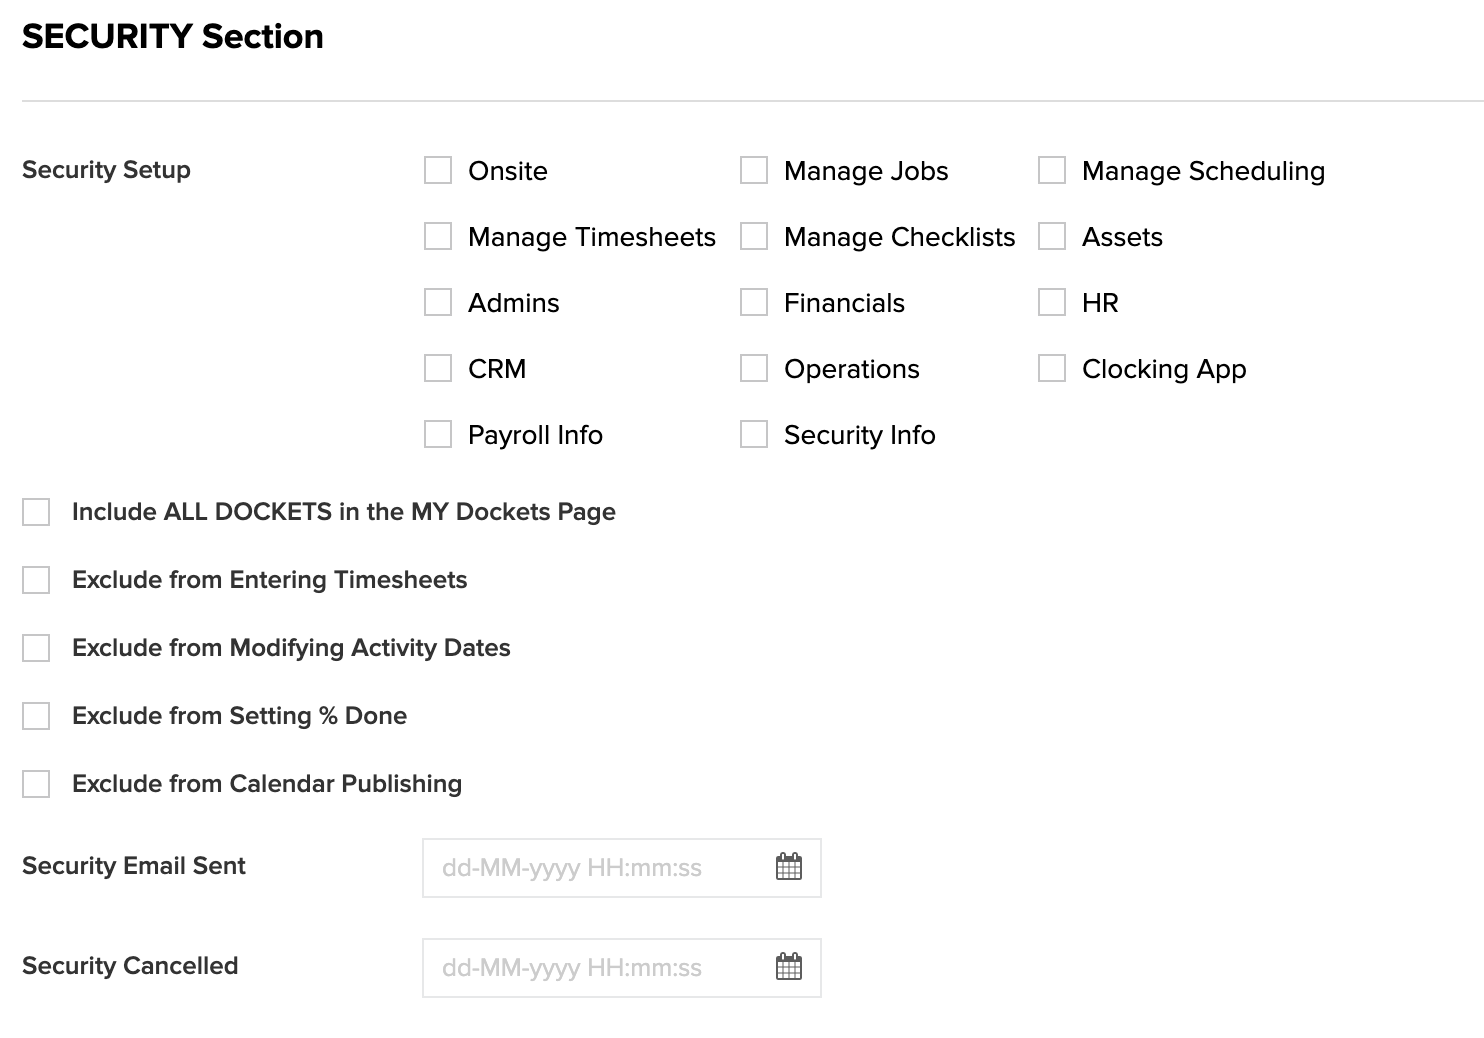Check Include ALL DOCKETS in MY Dockets Page
The image size is (1484, 1038).
point(36,511)
